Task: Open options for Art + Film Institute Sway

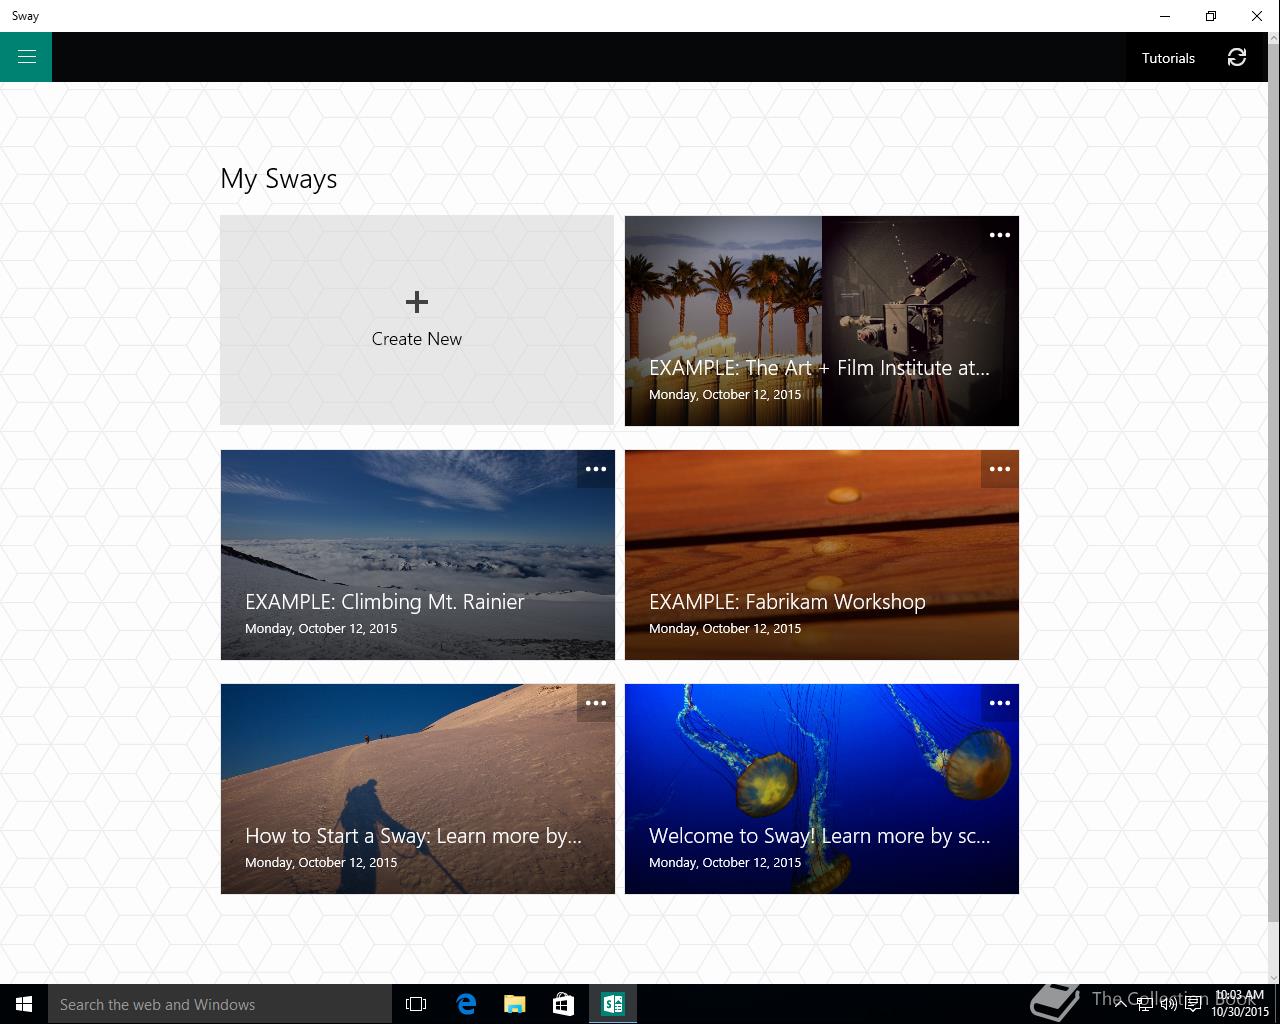Action: click(x=1000, y=235)
